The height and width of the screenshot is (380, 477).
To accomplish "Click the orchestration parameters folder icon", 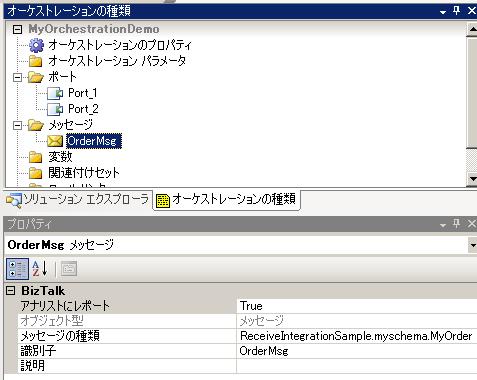I will pos(36,61).
